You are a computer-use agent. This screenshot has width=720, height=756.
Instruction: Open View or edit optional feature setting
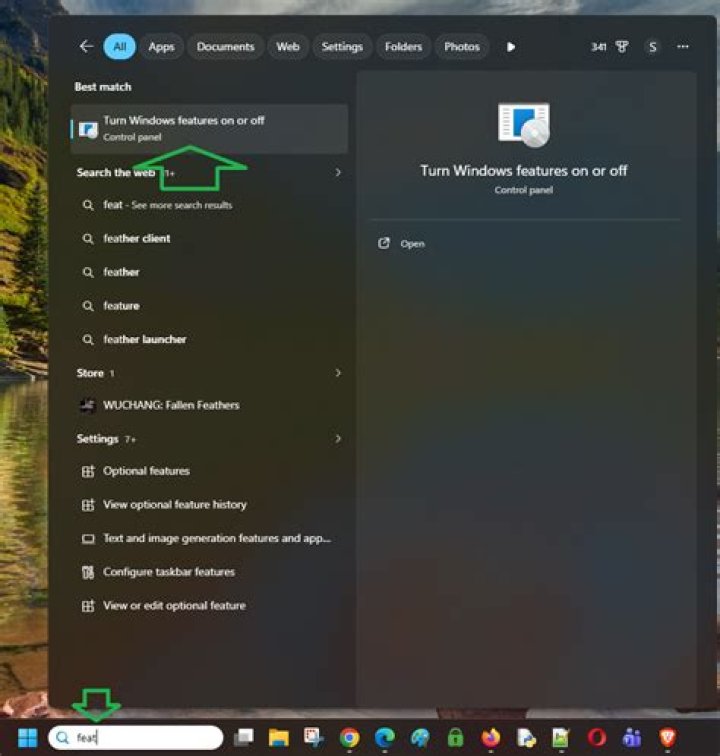coord(209,606)
